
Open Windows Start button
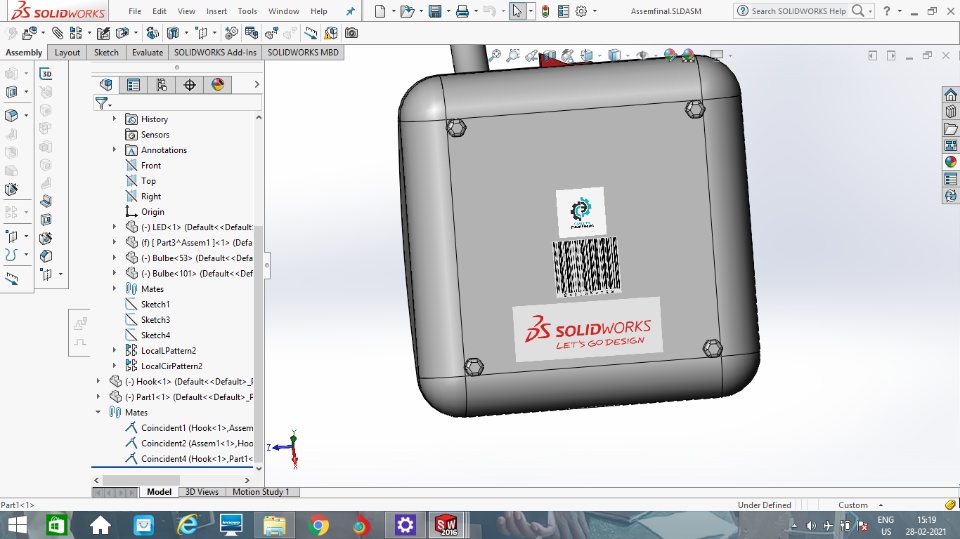pyautogui.click(x=17, y=526)
